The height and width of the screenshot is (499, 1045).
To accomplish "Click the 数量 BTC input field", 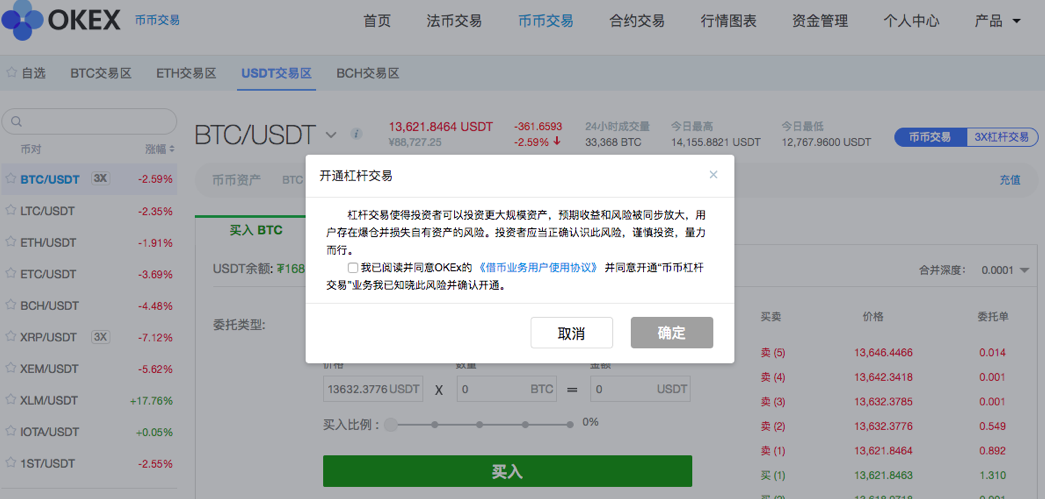I will coord(507,388).
